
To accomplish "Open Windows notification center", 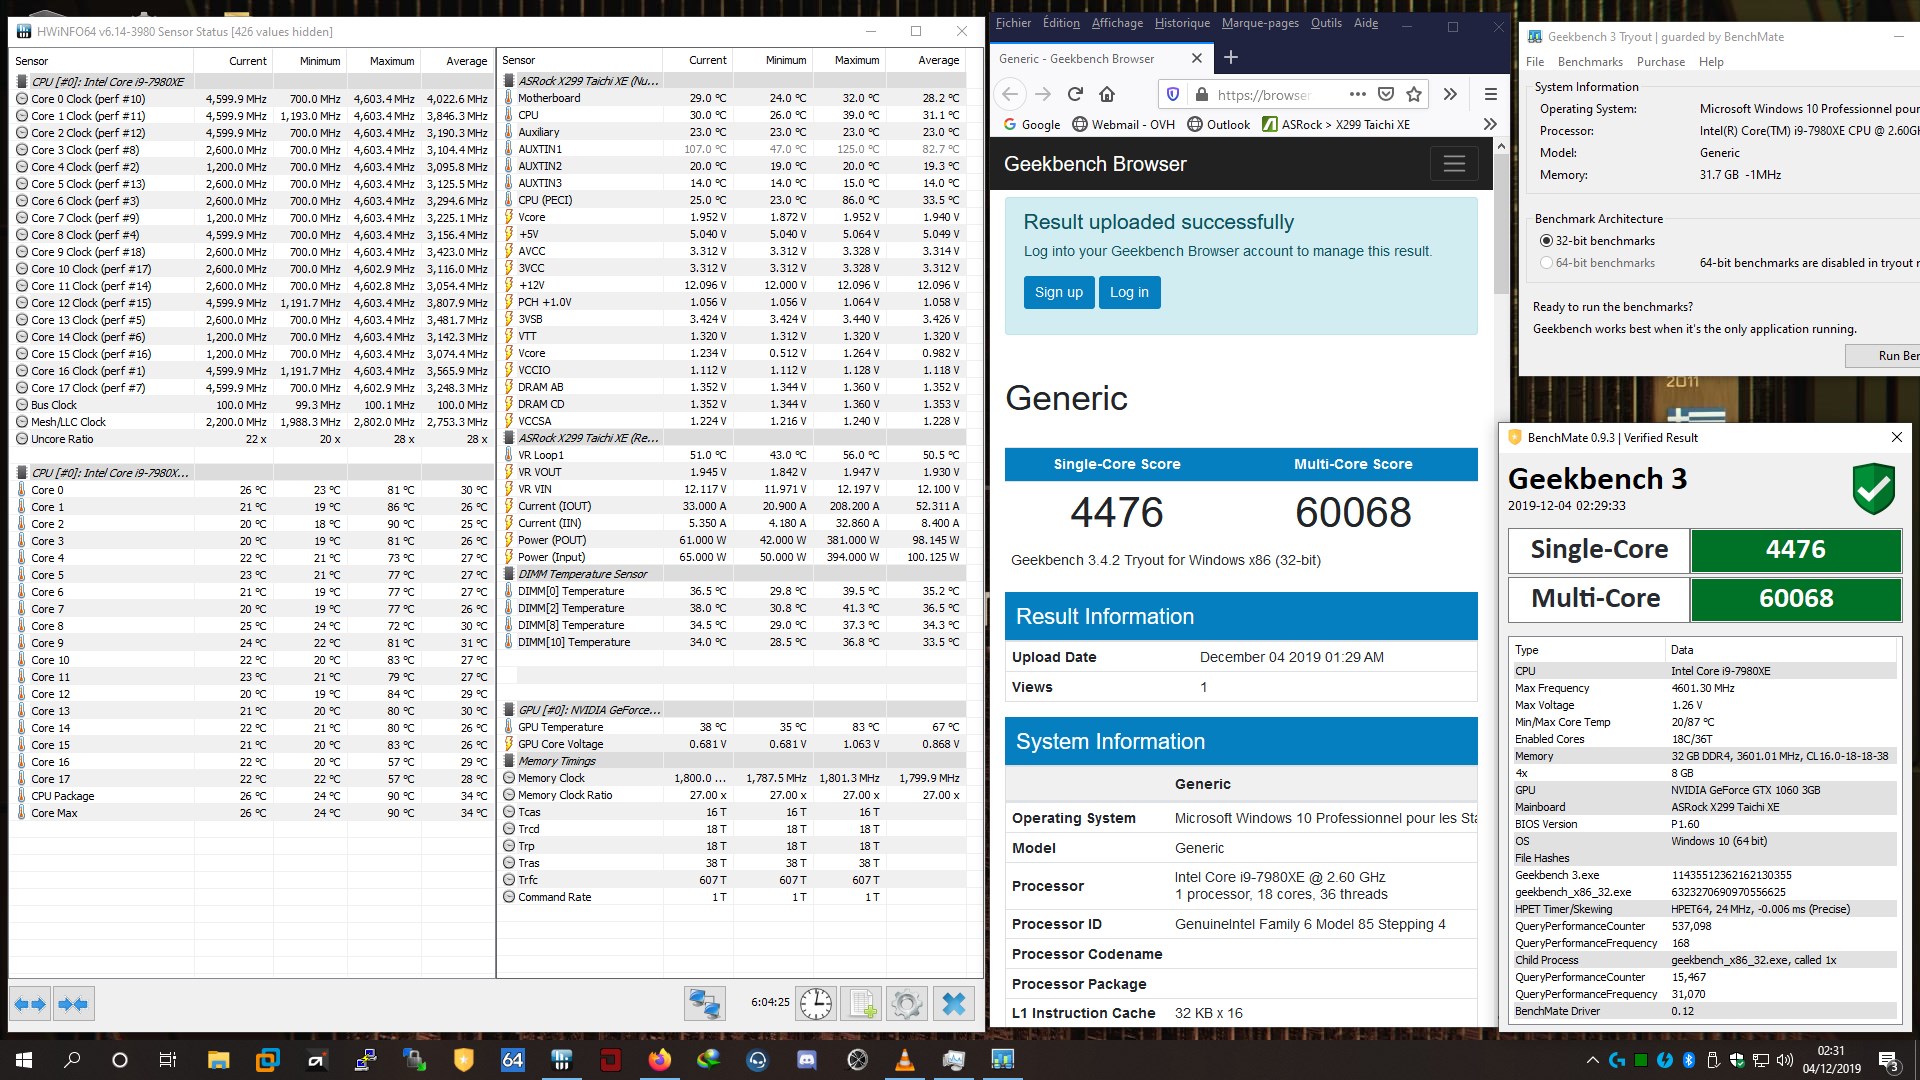I will click(x=1888, y=1060).
